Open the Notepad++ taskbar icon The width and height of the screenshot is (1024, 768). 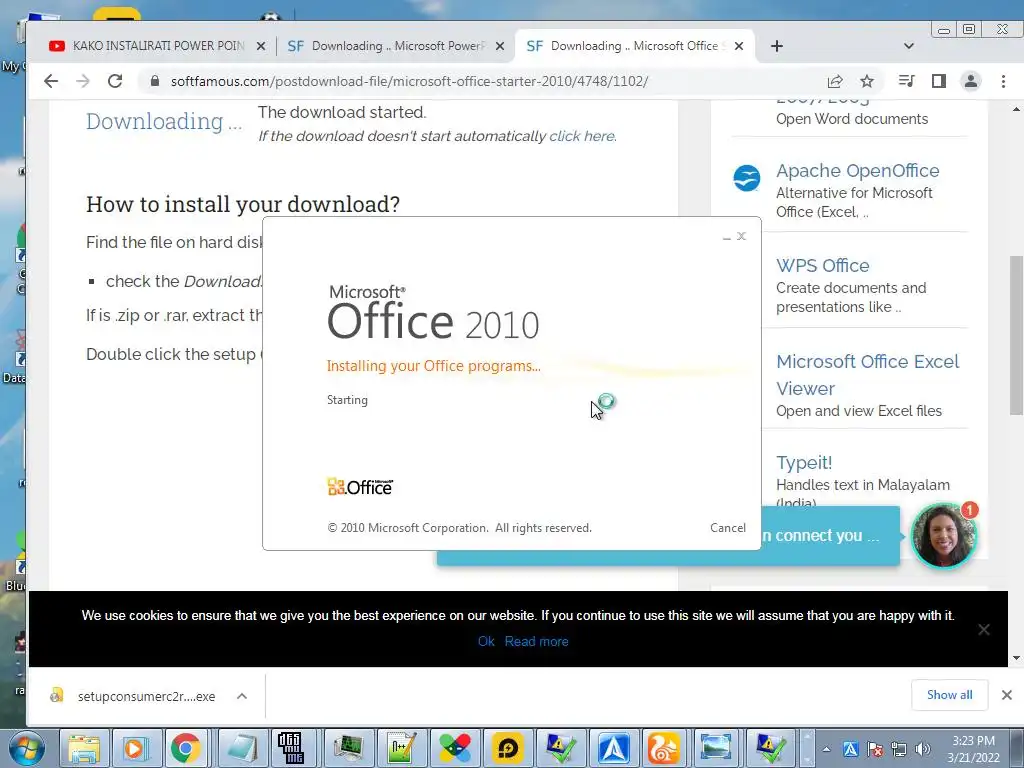click(401, 748)
